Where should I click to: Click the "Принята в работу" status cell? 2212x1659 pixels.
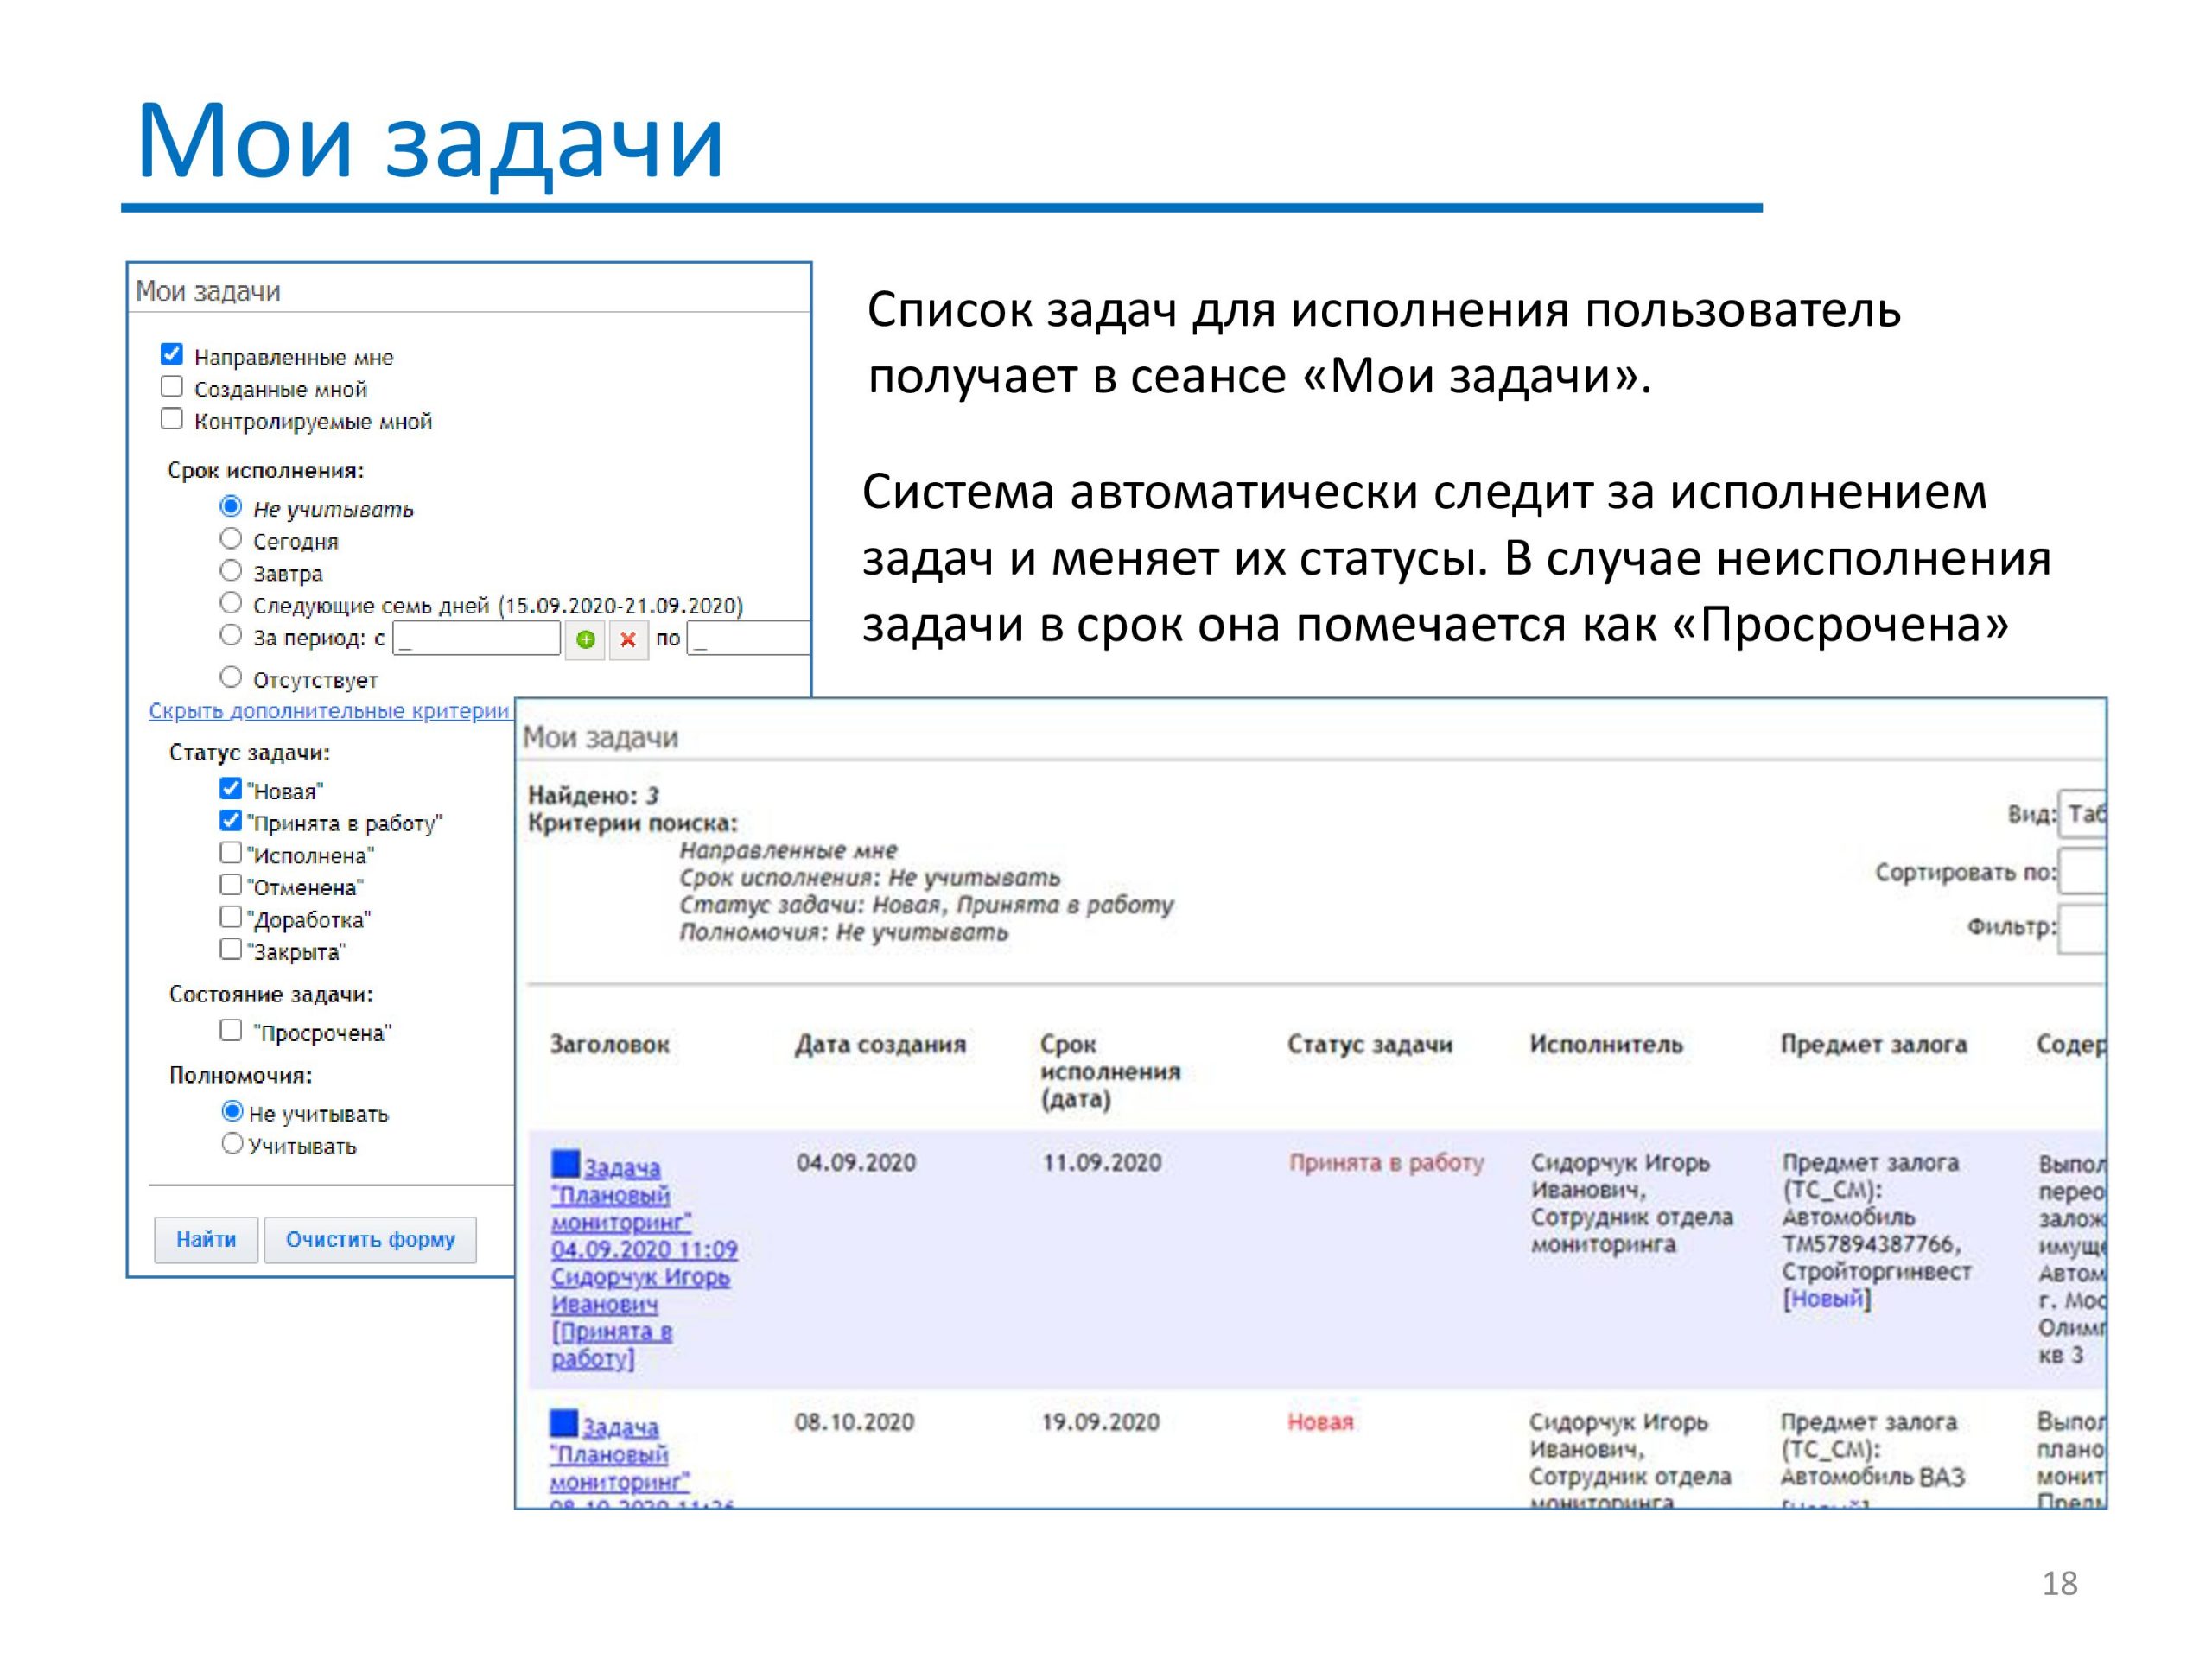[x=1386, y=1163]
